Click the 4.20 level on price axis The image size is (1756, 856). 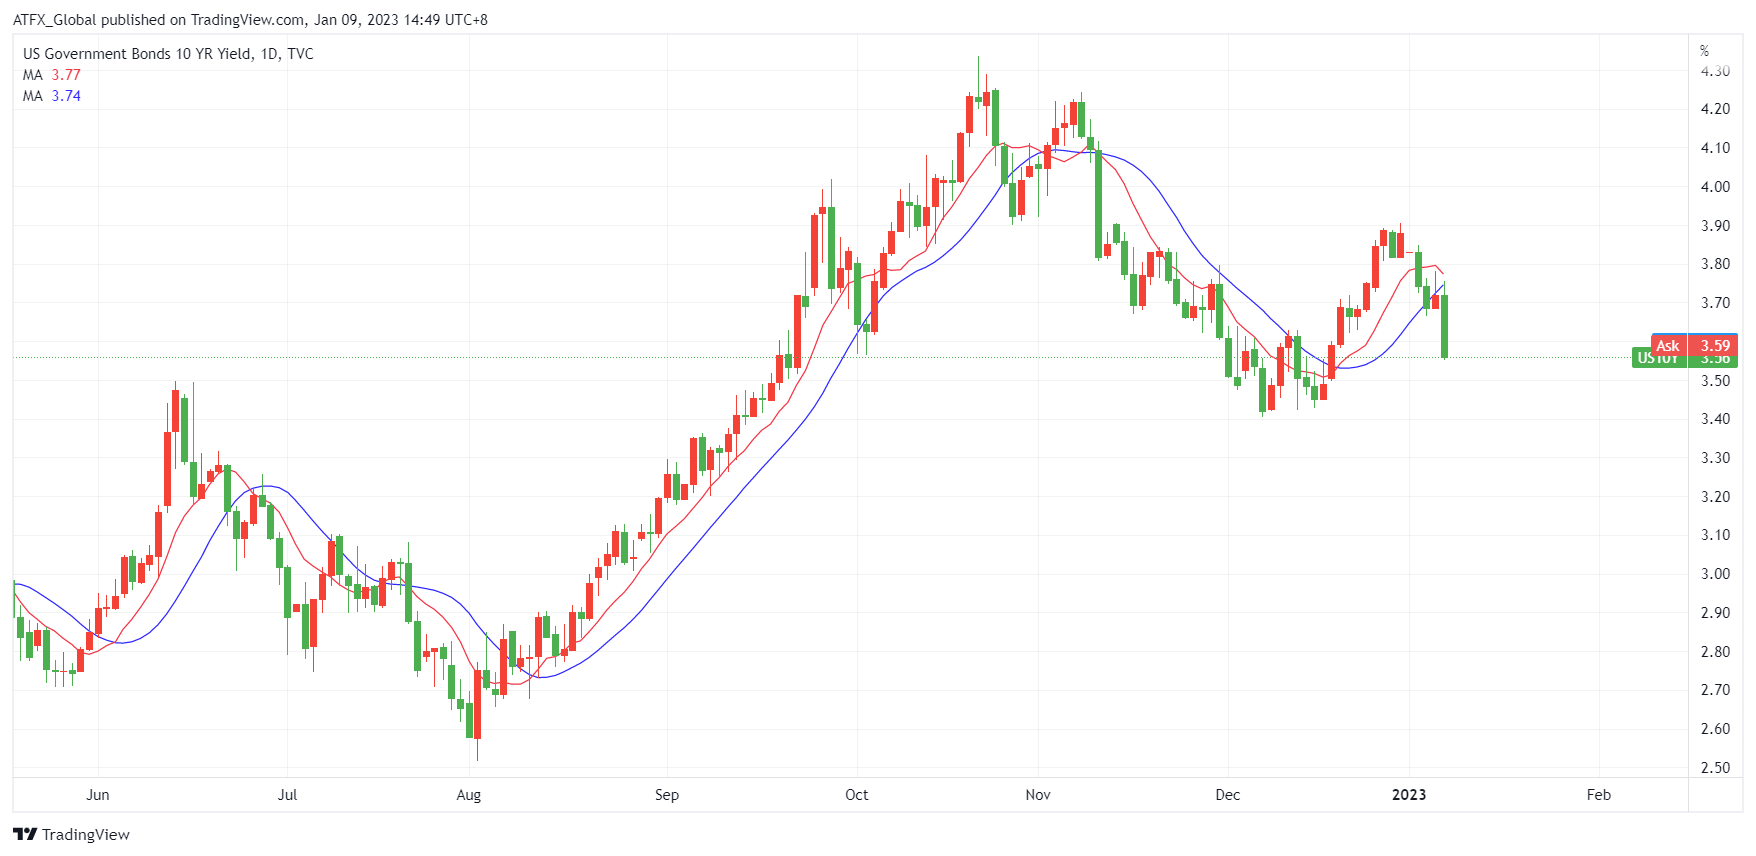(1715, 109)
